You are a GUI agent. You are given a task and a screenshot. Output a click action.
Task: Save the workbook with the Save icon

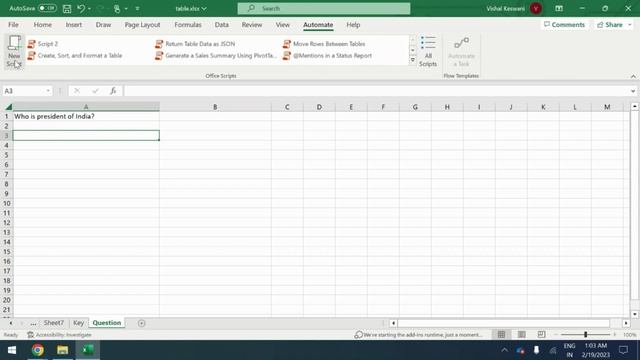(67, 9)
